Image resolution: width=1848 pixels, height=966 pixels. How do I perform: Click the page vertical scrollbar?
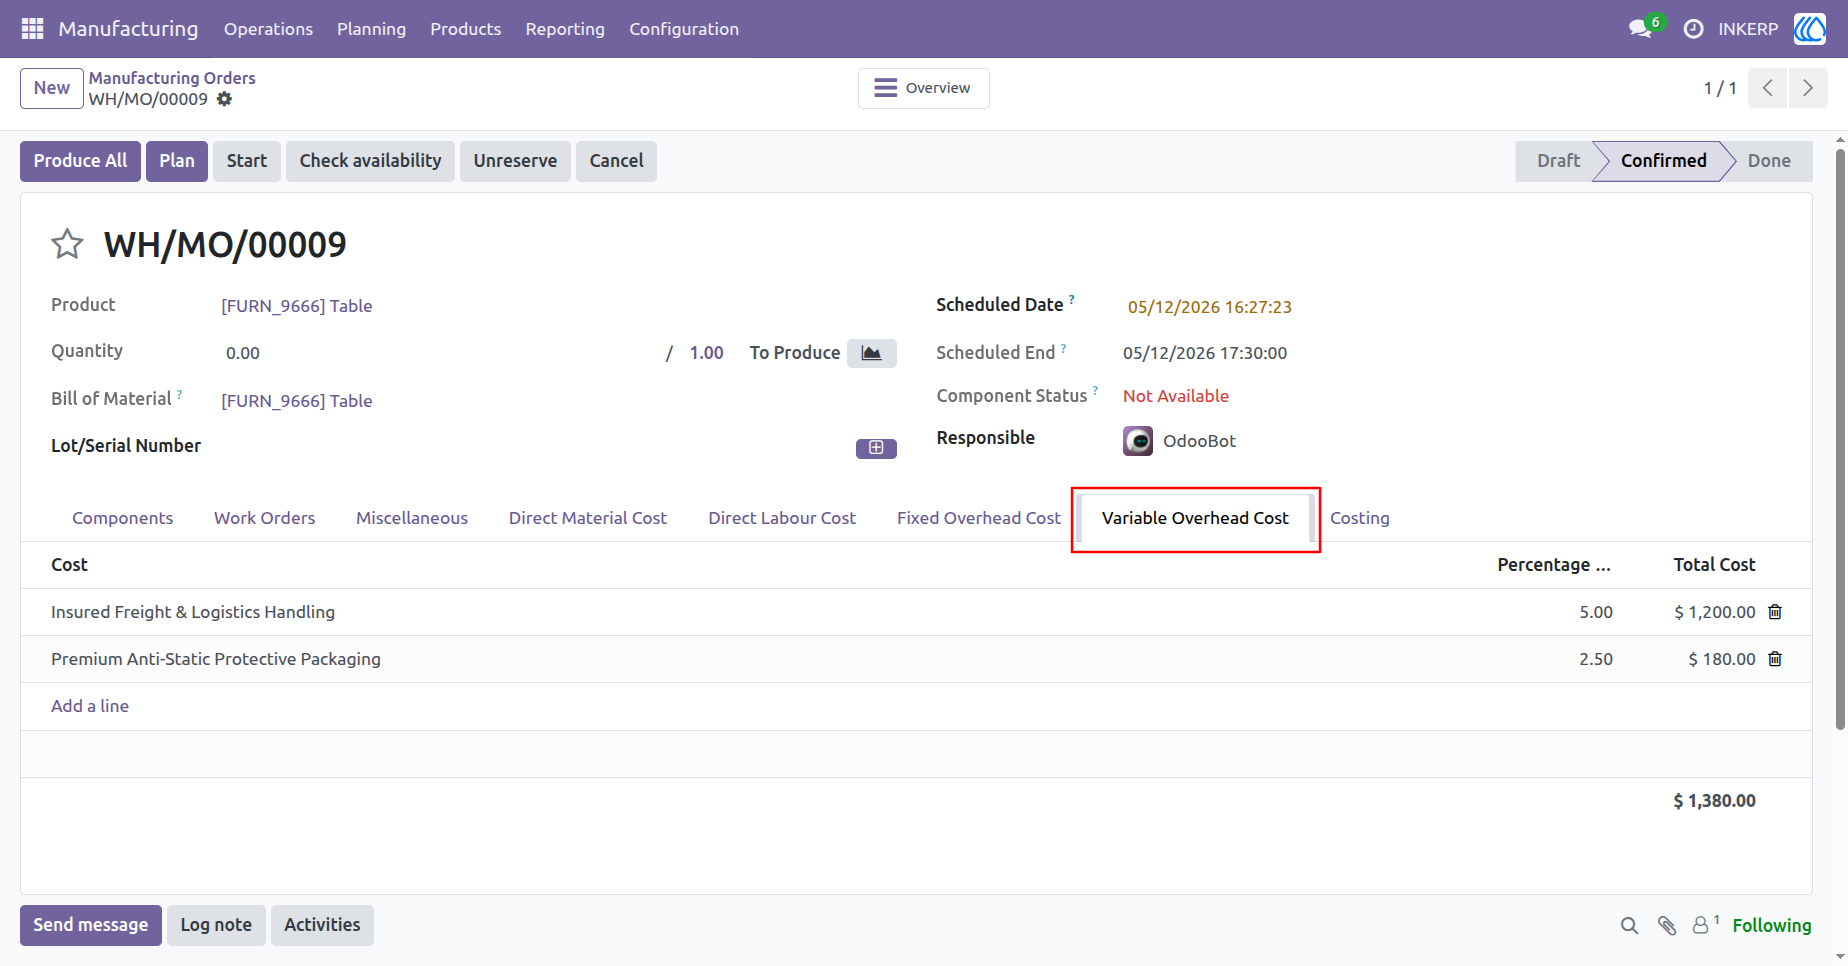tap(1840, 440)
